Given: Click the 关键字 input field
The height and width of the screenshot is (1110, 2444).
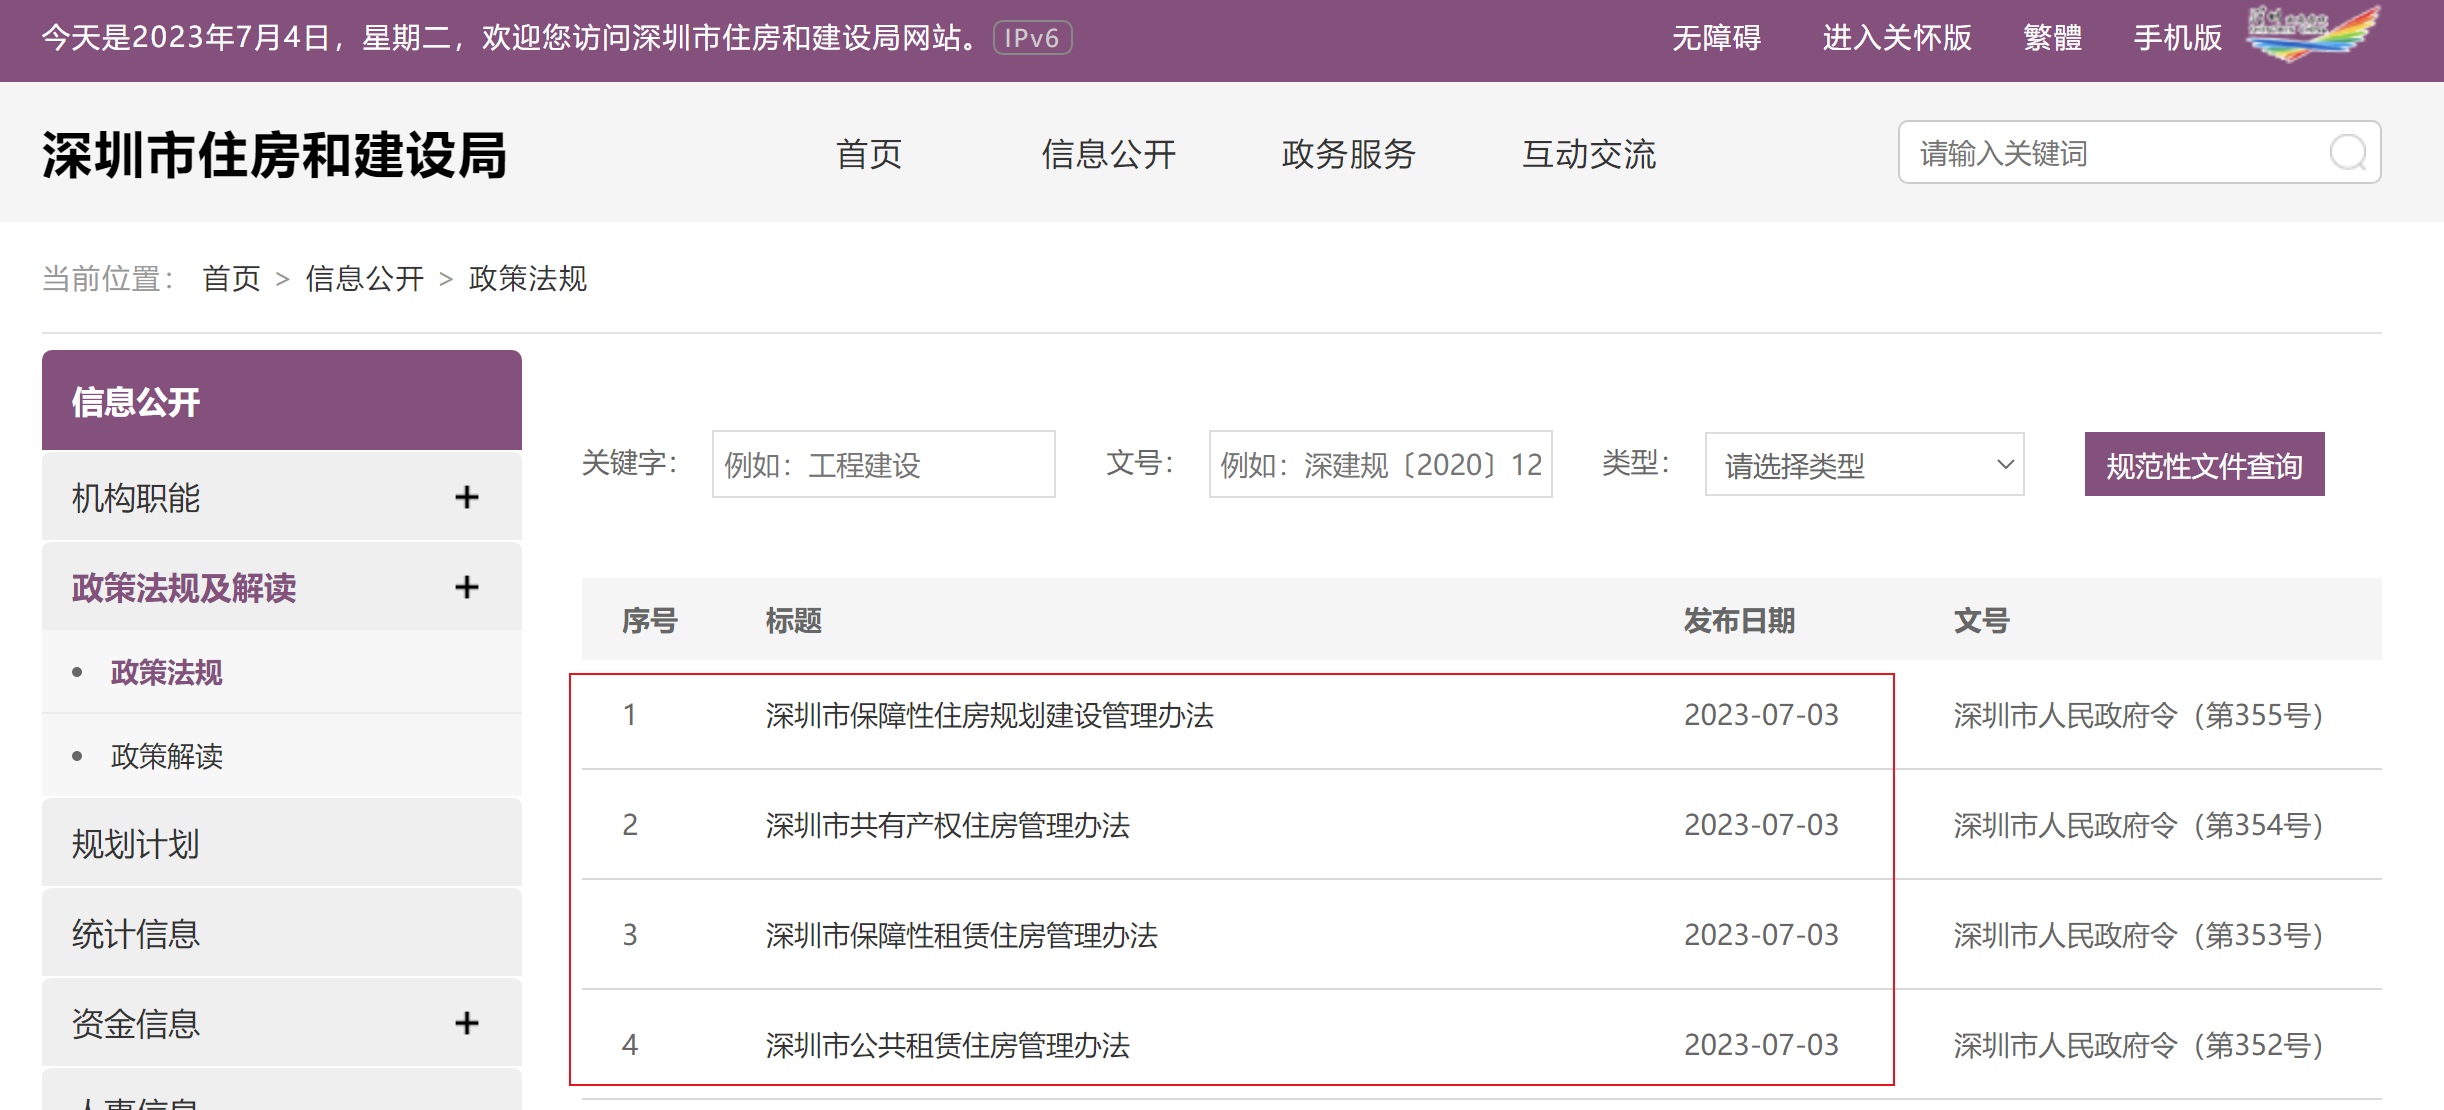Looking at the screenshot, I should pyautogui.click(x=883, y=465).
